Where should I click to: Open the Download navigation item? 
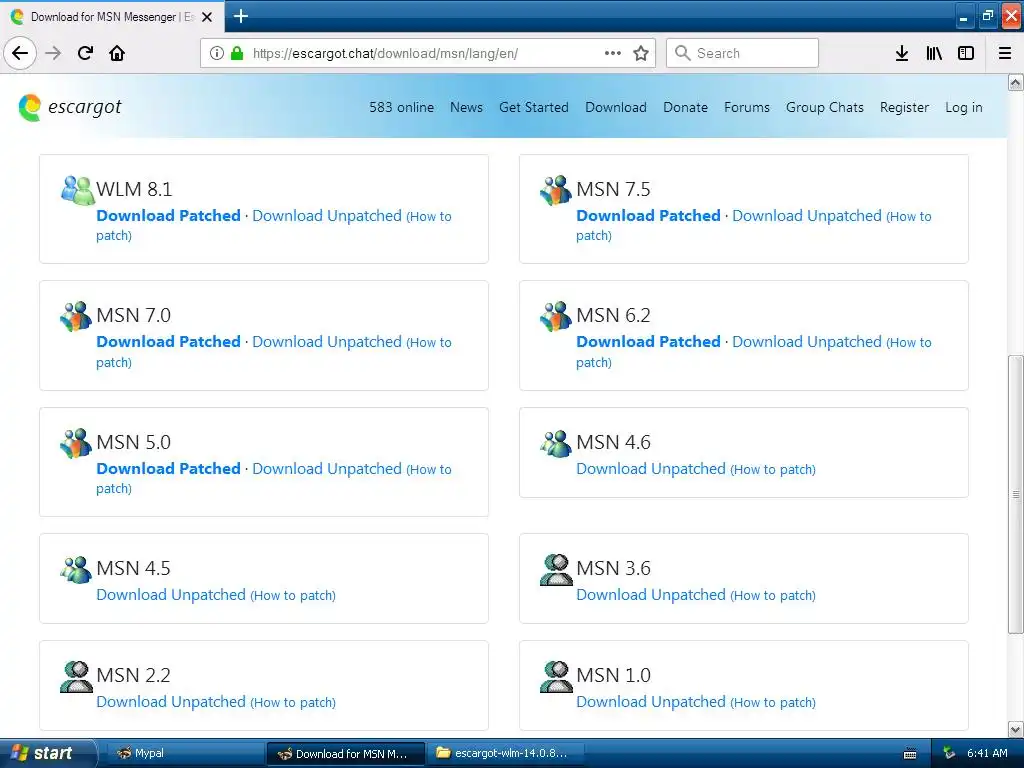click(616, 107)
